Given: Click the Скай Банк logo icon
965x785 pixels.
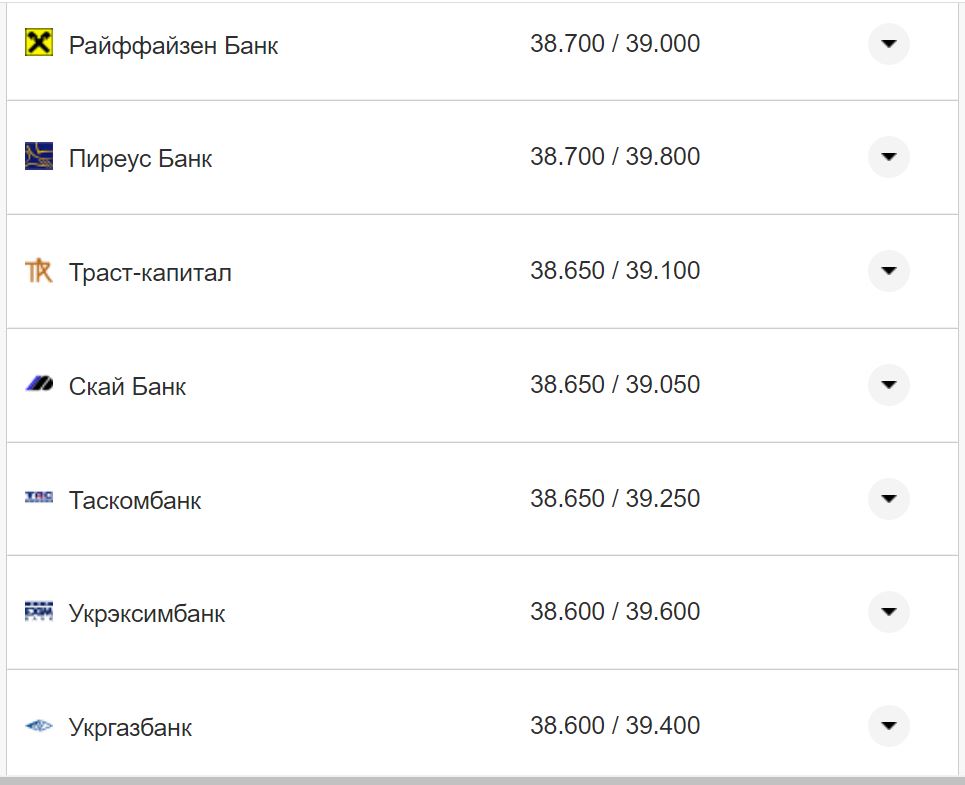Looking at the screenshot, I should 37,384.
